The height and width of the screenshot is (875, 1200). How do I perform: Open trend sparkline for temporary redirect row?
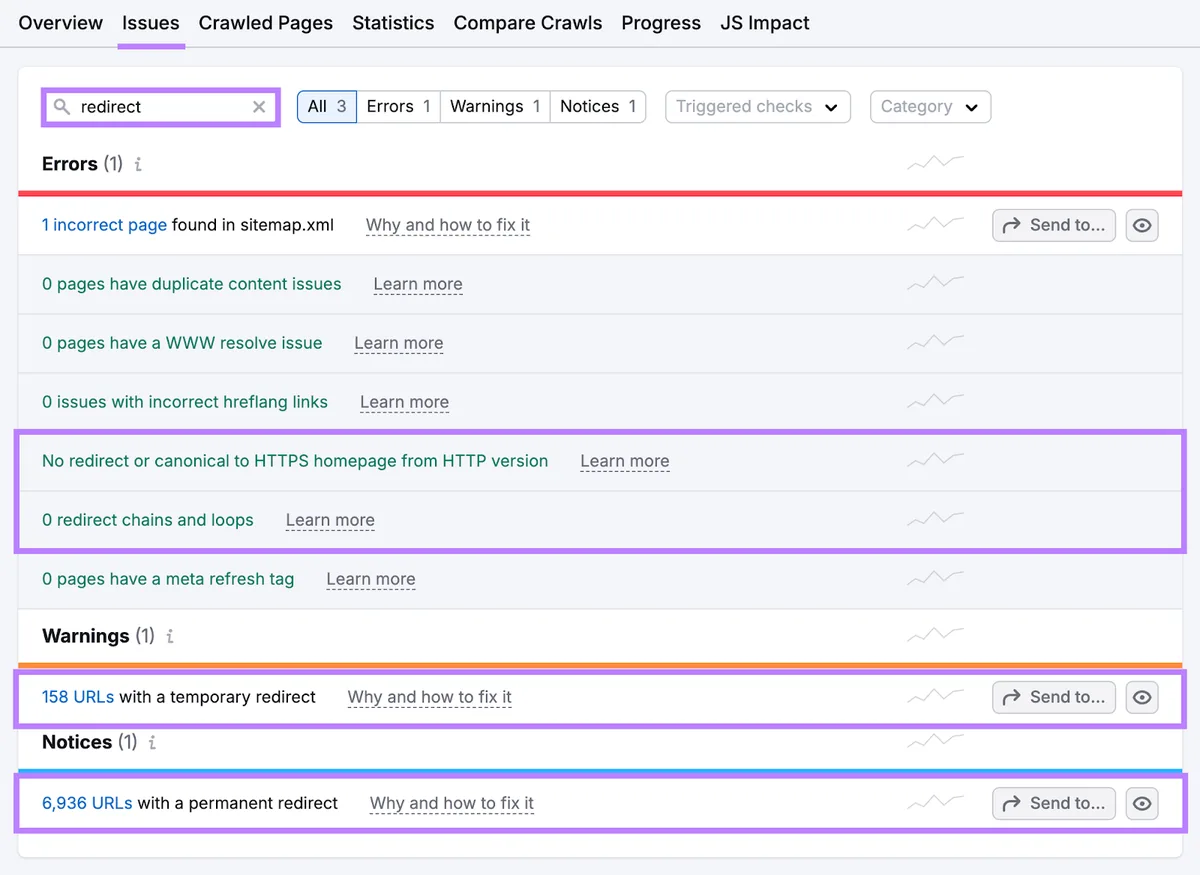pos(936,697)
